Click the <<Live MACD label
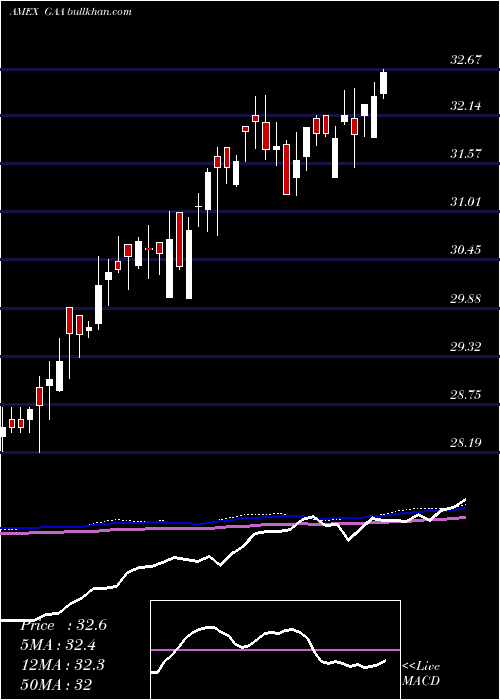This screenshot has height=700, width=500. coord(421,673)
